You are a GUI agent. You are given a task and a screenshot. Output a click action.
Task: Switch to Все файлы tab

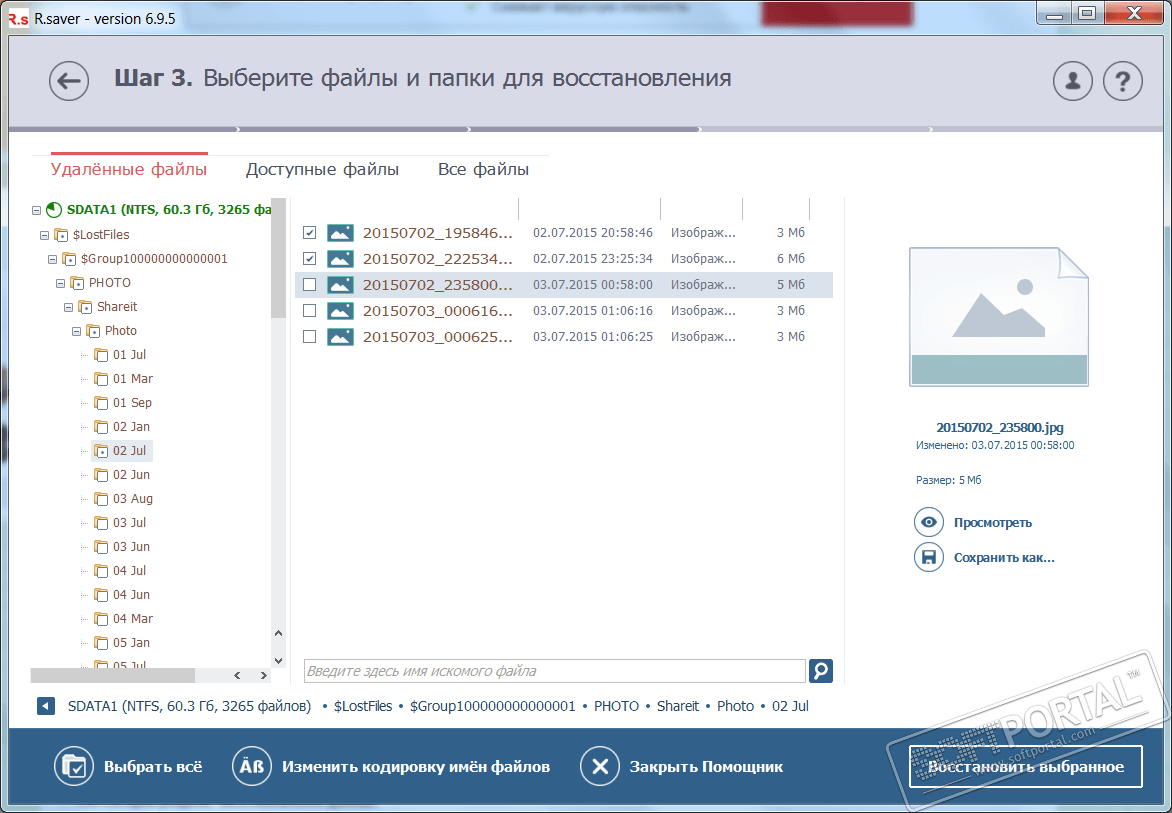point(484,170)
